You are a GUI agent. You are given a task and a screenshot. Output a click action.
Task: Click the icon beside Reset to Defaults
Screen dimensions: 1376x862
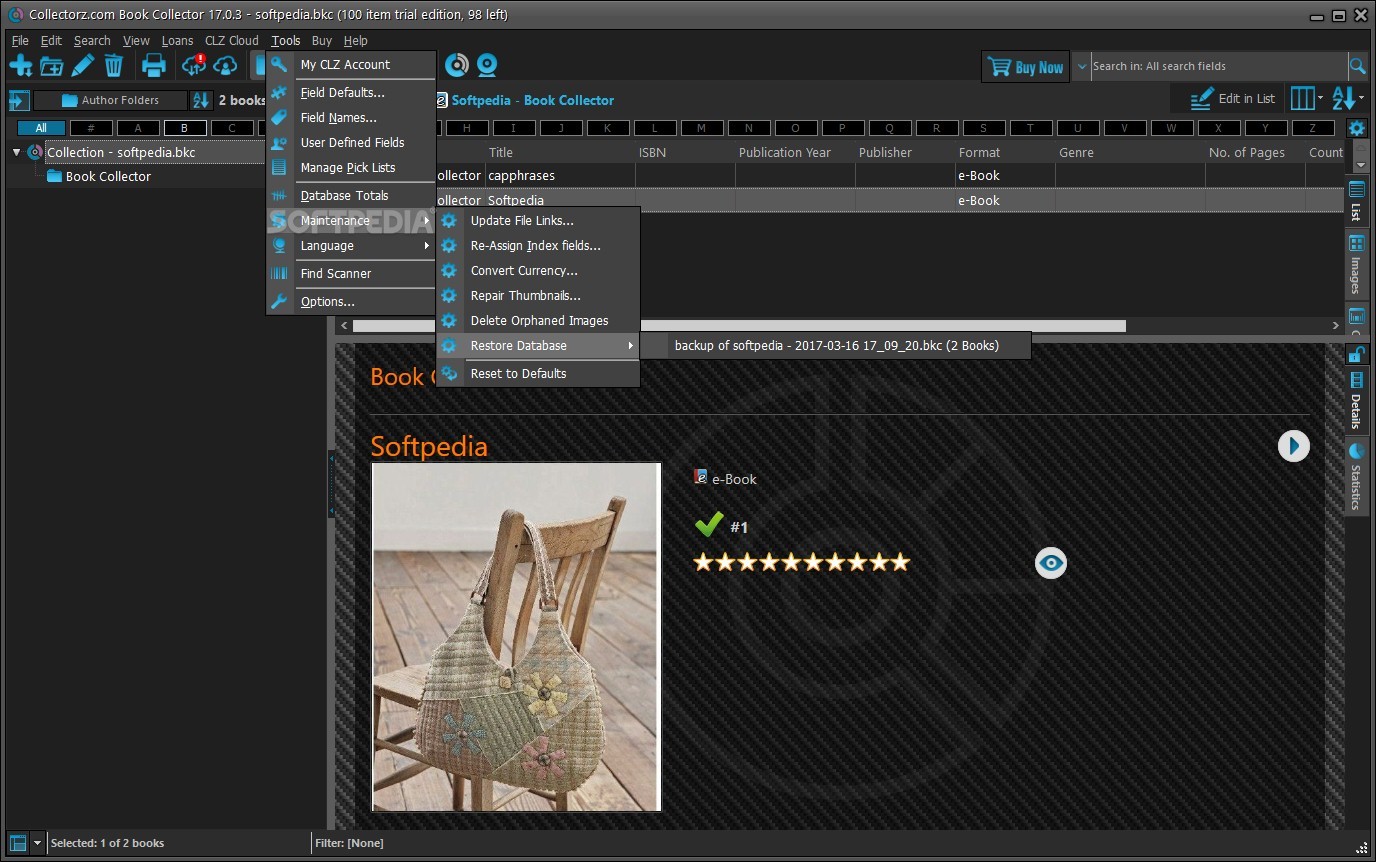click(449, 374)
